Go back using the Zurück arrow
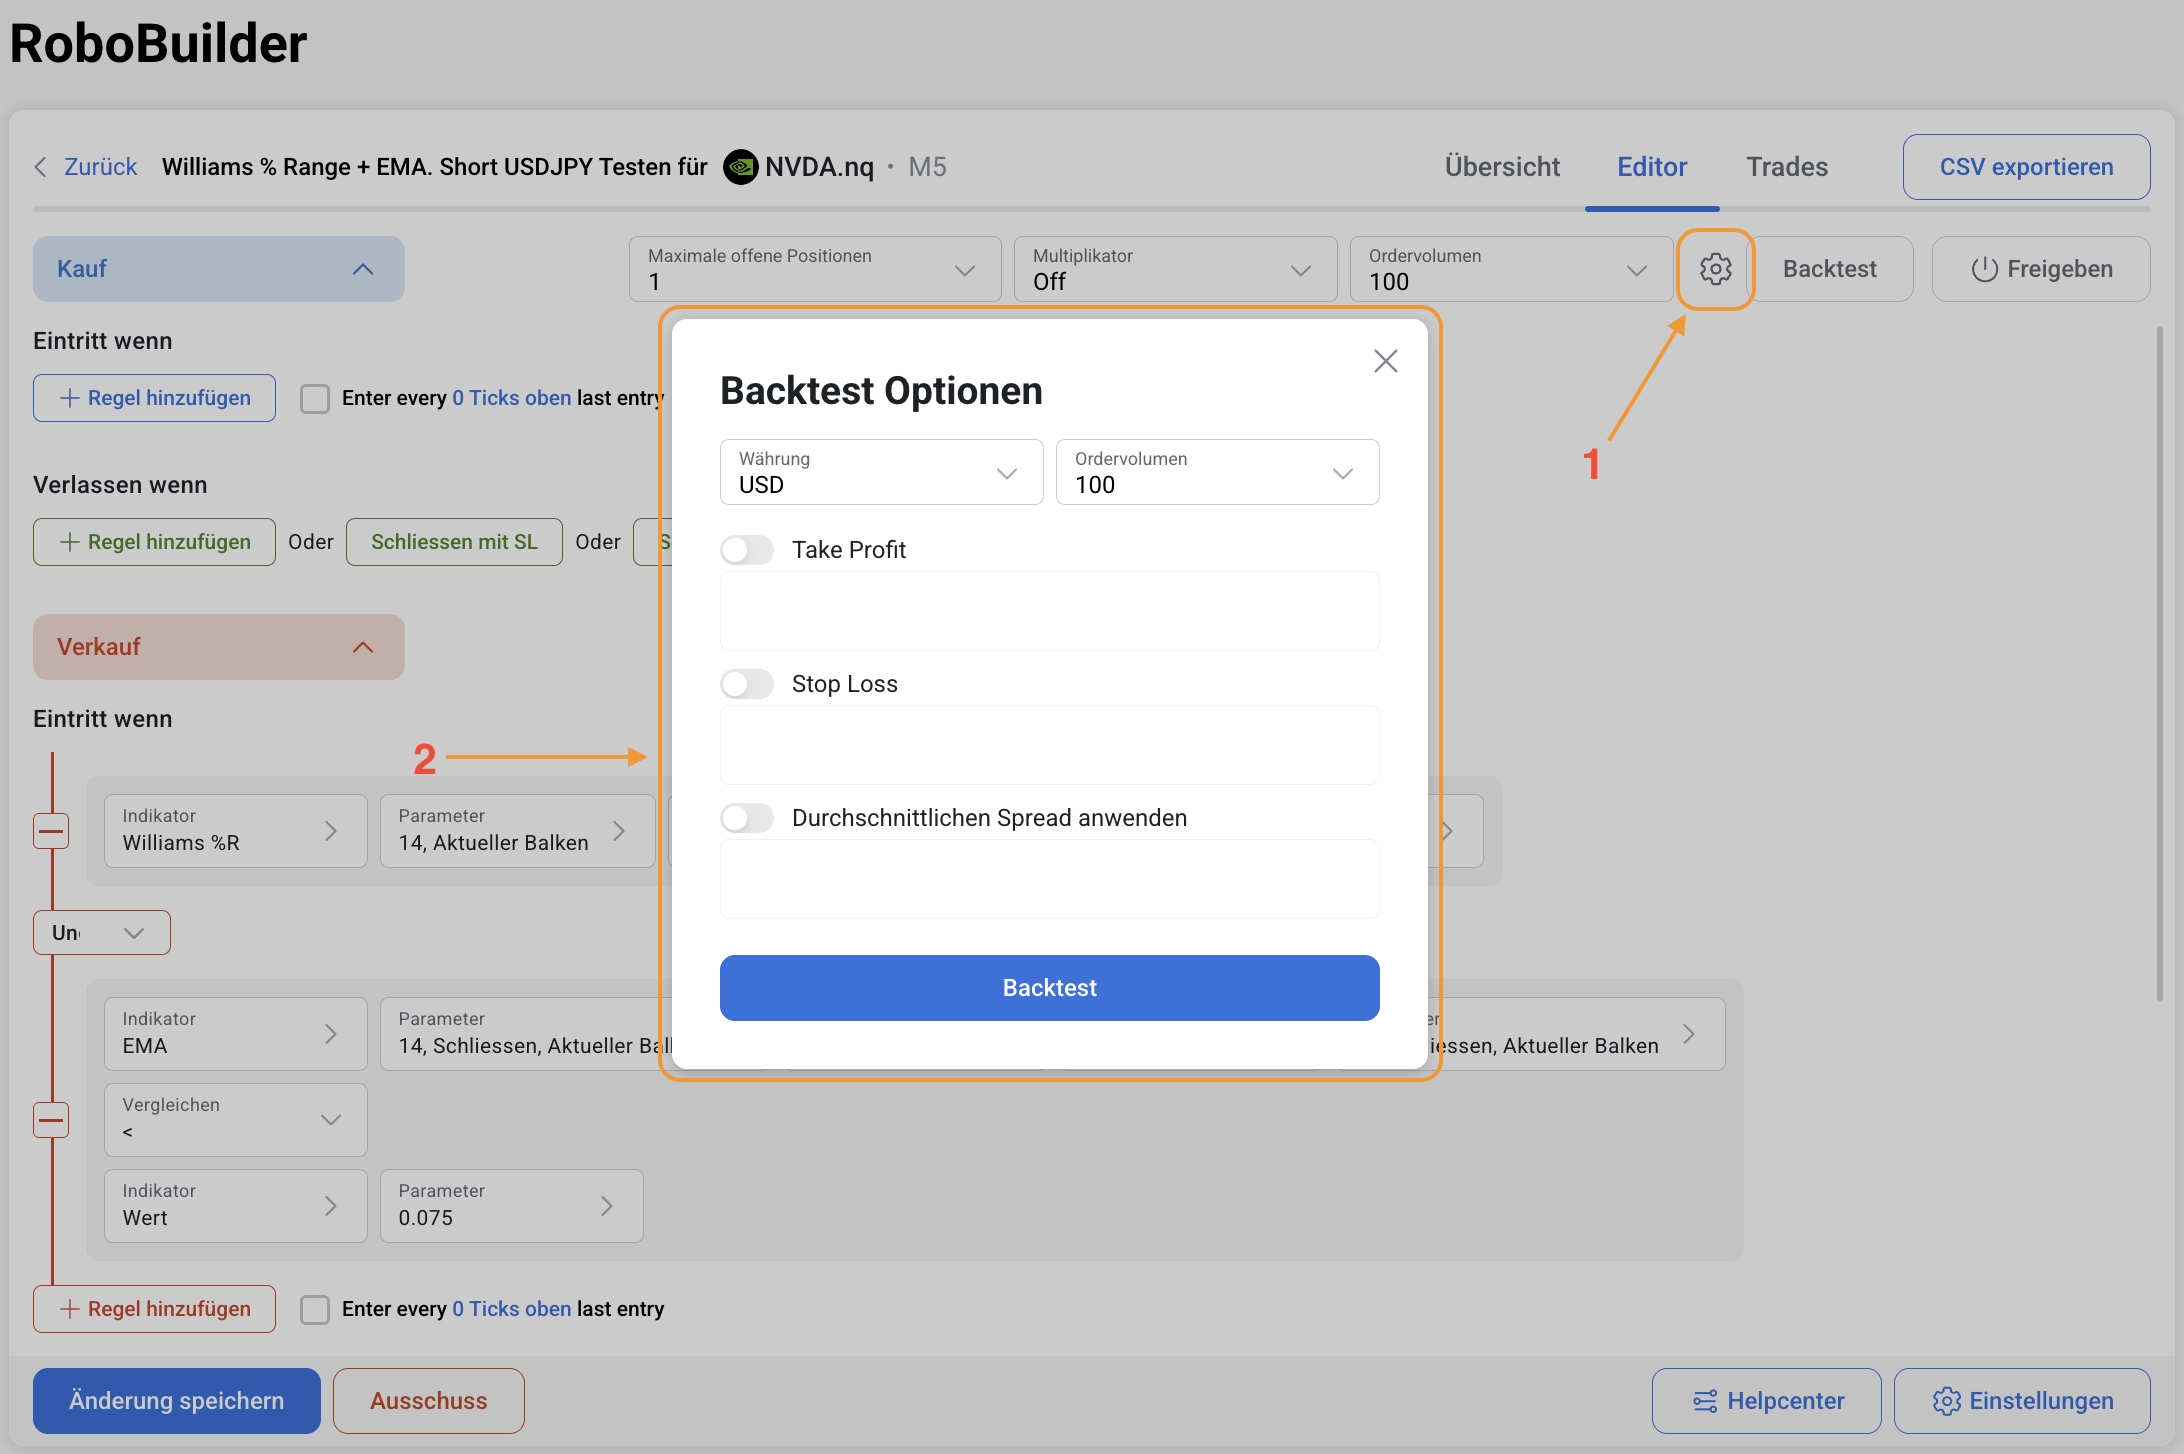Image resolution: width=2184 pixels, height=1454 pixels. click(41, 167)
